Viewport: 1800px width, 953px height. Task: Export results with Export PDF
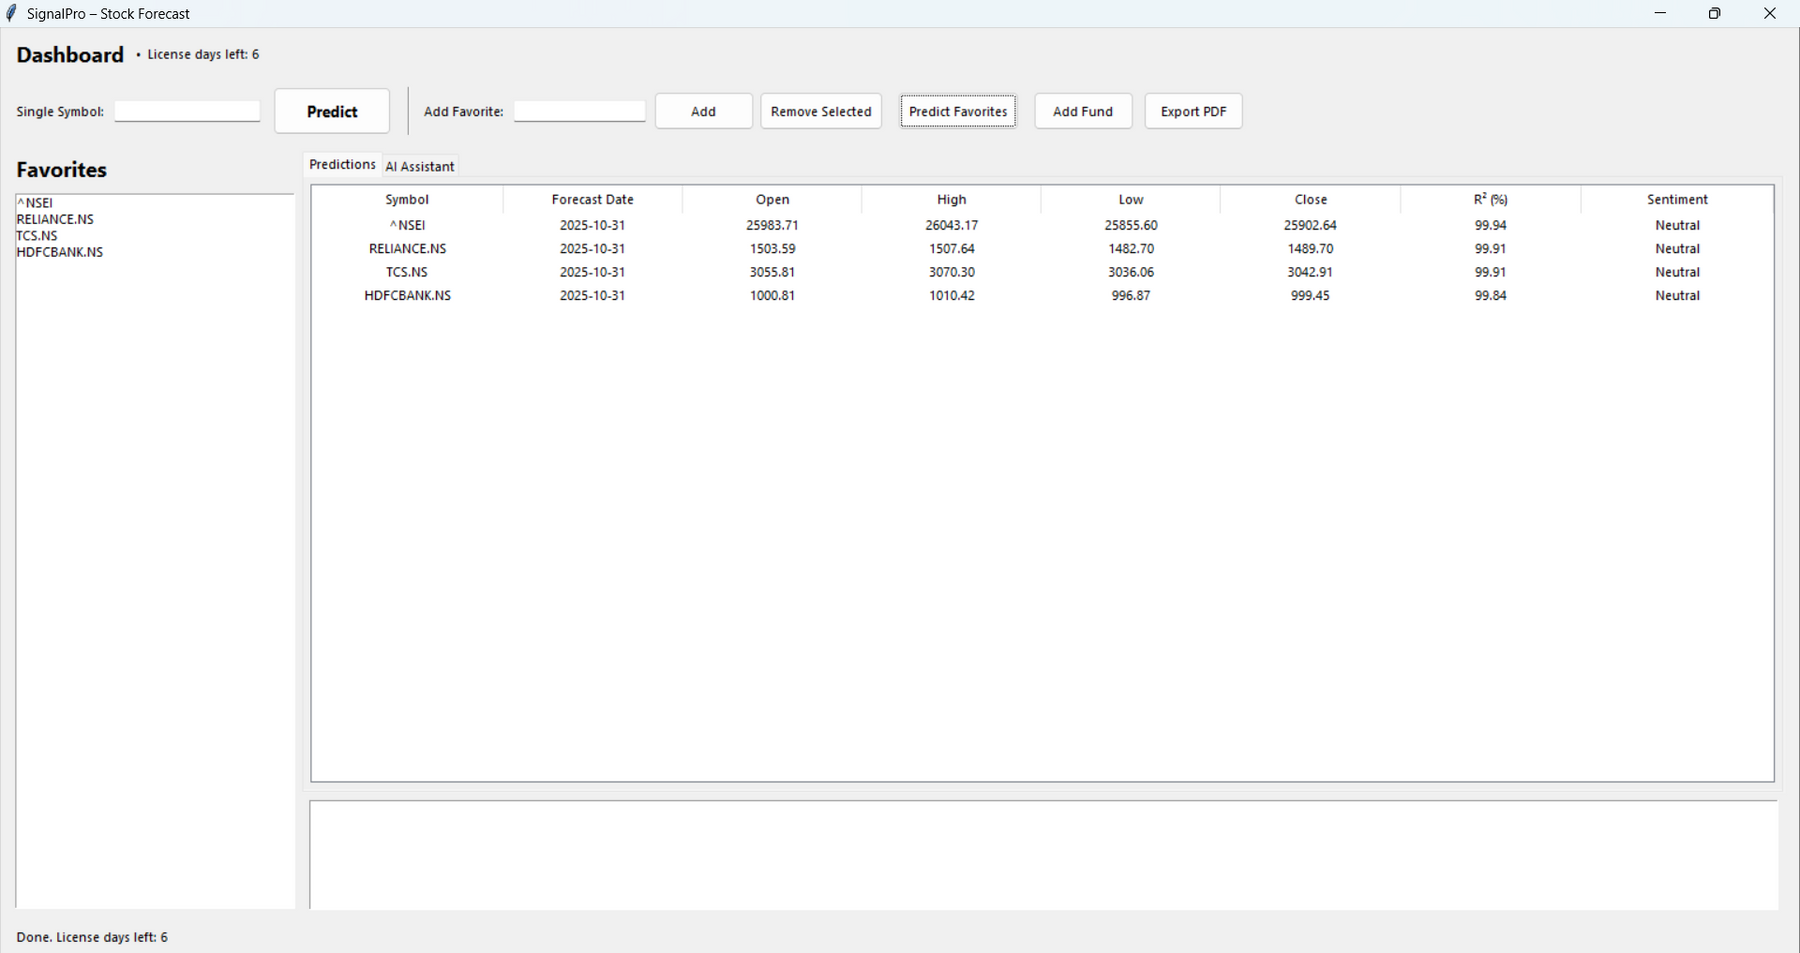(x=1193, y=111)
